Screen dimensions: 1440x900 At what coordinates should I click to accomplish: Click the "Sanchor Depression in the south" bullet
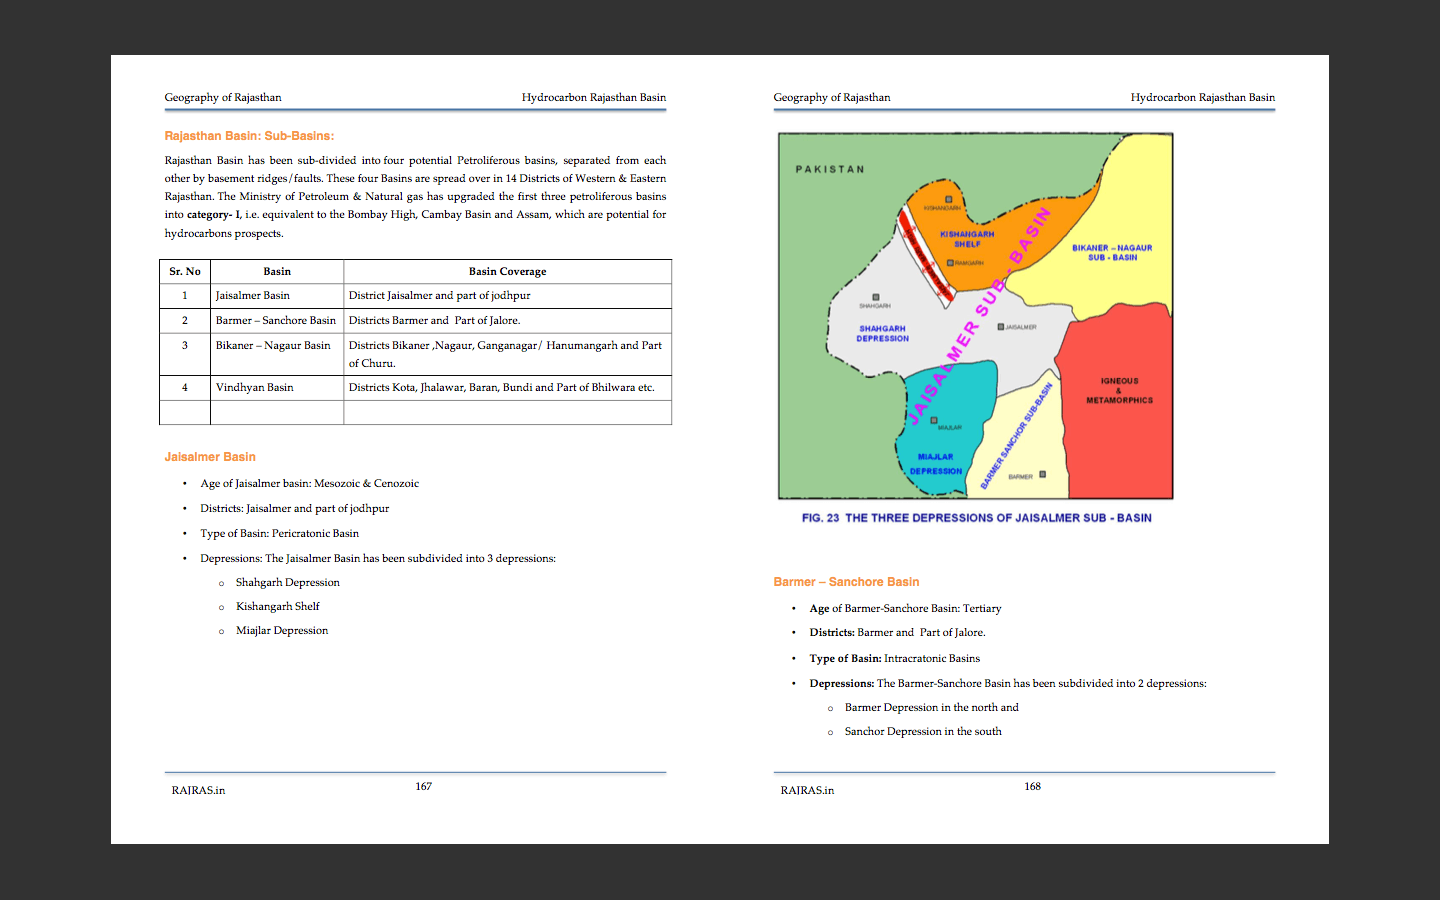pos(923,731)
